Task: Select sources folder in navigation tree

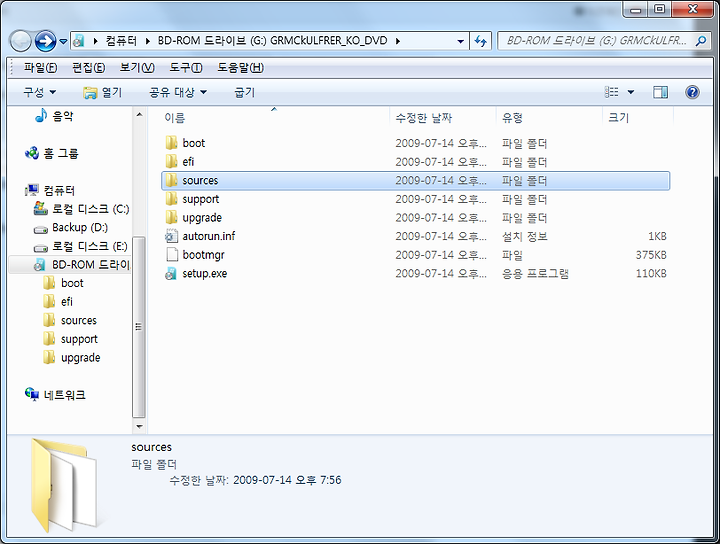Action: coord(70,320)
